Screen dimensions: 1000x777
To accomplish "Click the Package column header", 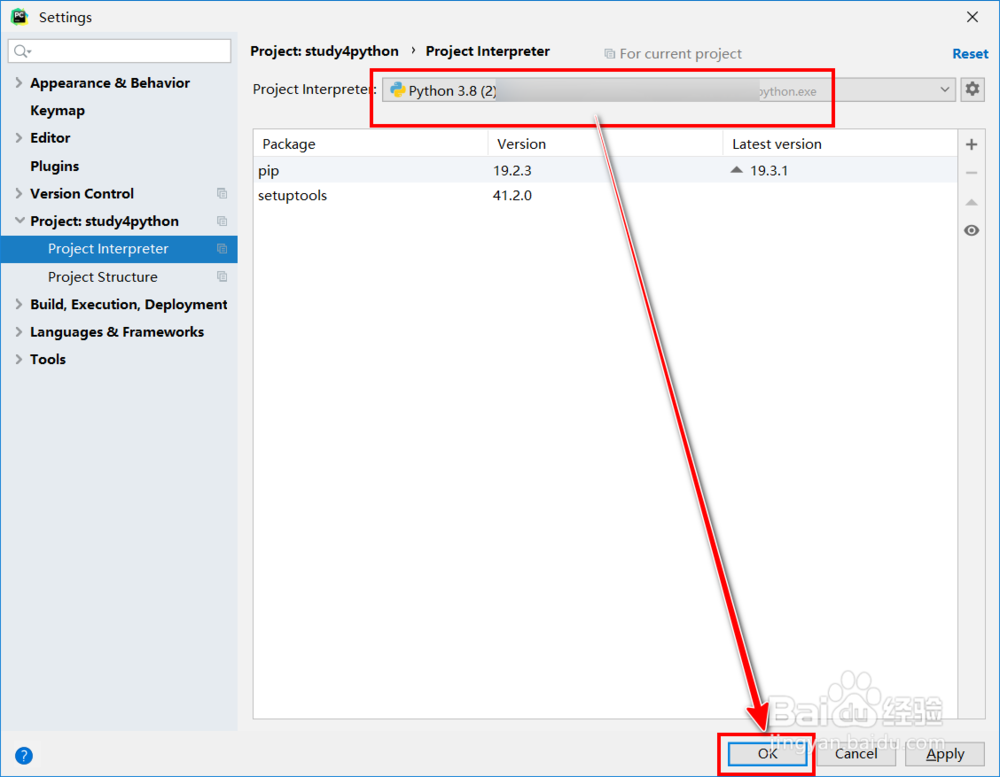I will click(371, 144).
